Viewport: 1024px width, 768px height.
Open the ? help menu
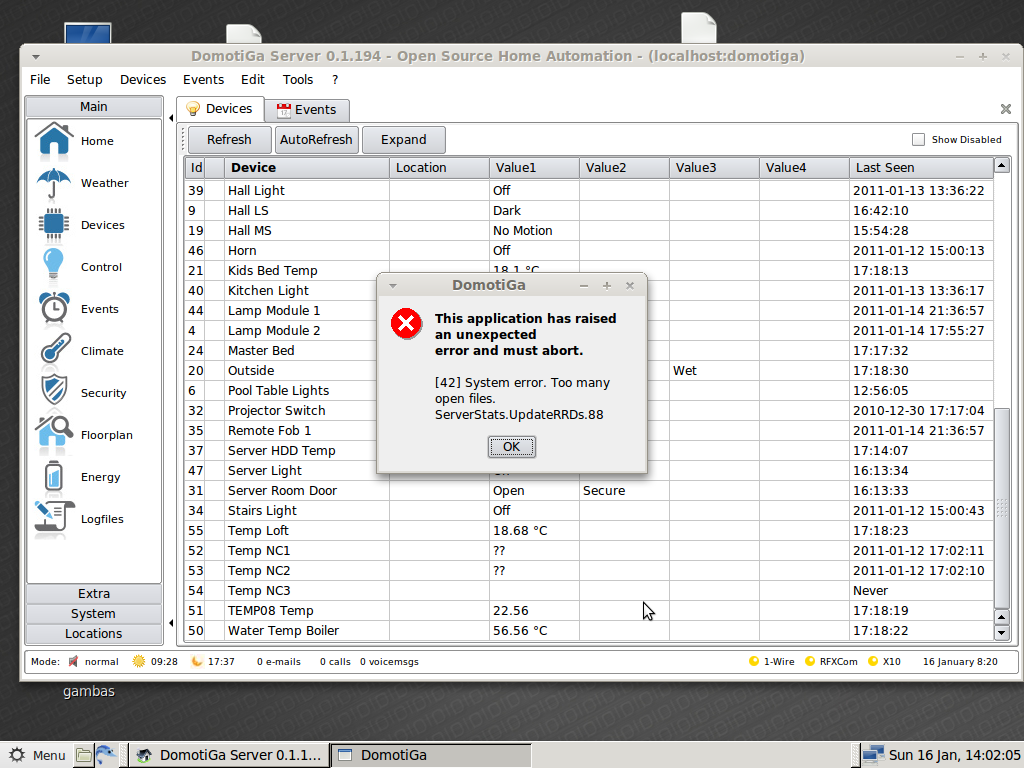tap(335, 79)
